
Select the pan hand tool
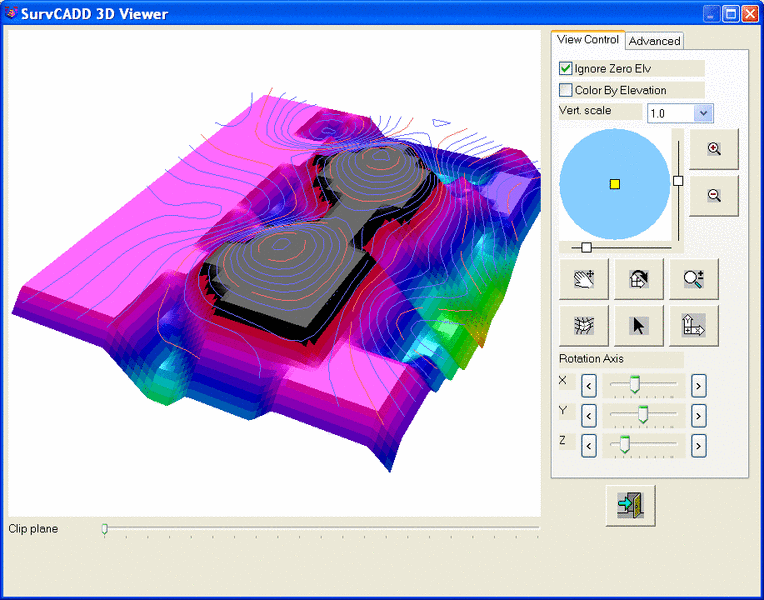tap(584, 279)
